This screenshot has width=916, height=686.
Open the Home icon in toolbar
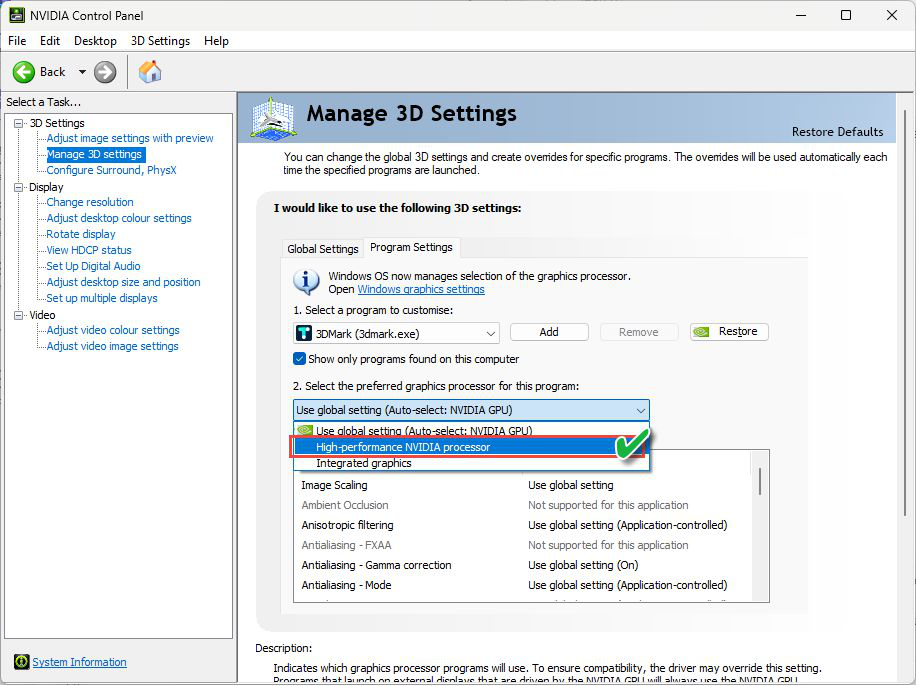pos(150,72)
